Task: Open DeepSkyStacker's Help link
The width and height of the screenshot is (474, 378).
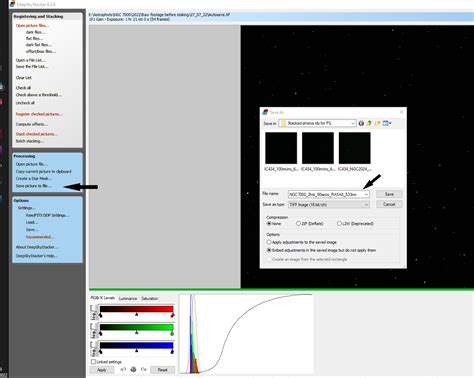Action: 37,256
